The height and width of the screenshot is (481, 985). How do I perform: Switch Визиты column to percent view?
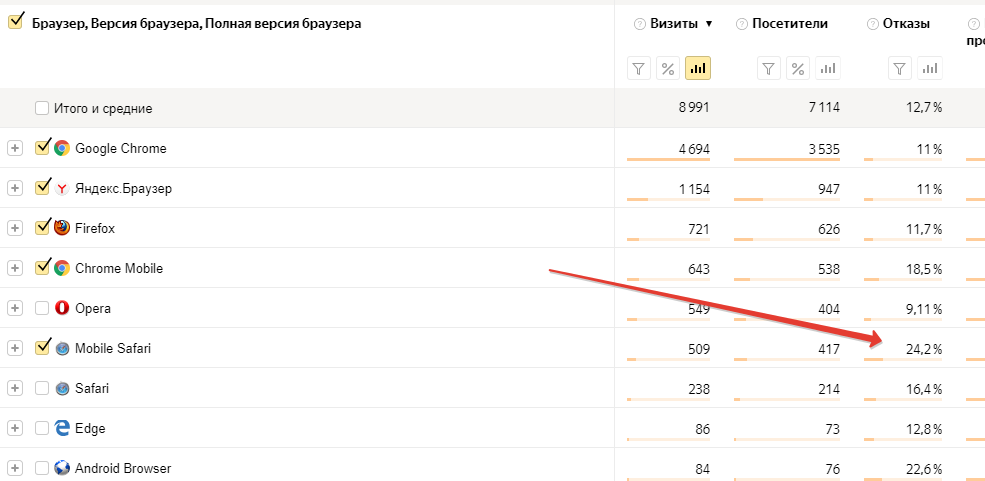pyautogui.click(x=668, y=68)
